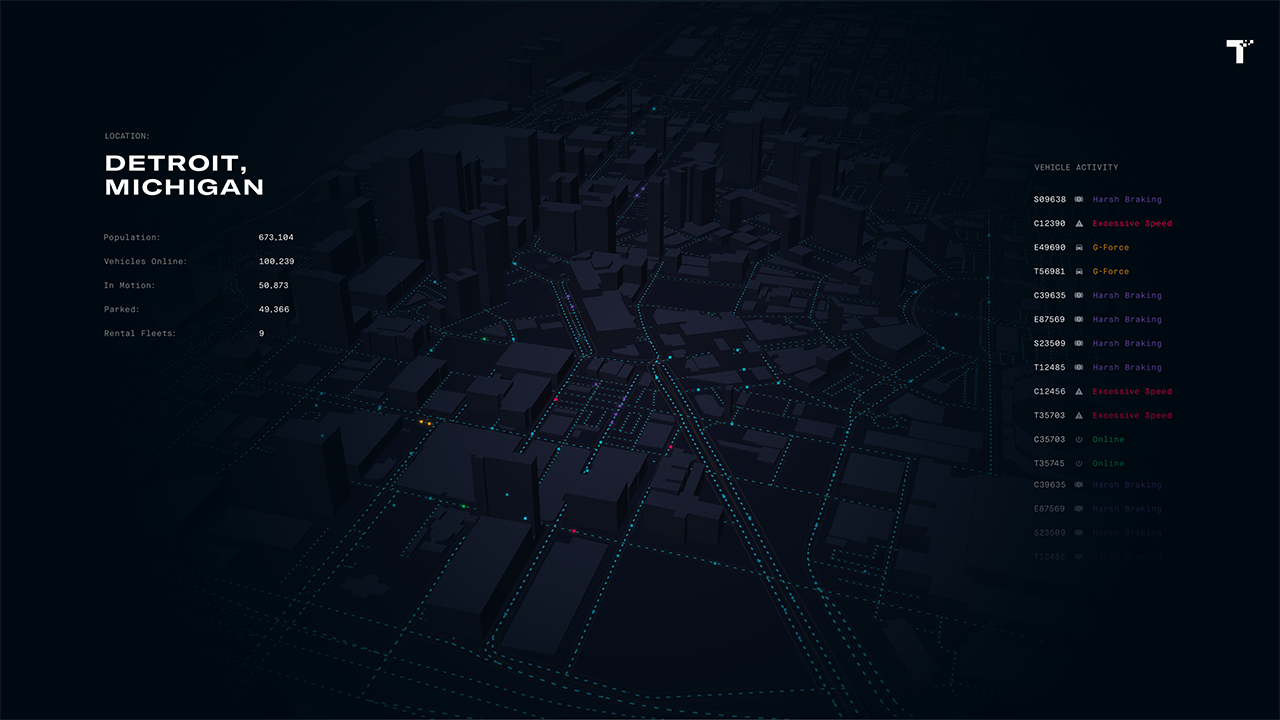This screenshot has width=1280, height=720.
Task: Click the car icon next to T56981
Action: tap(1079, 272)
